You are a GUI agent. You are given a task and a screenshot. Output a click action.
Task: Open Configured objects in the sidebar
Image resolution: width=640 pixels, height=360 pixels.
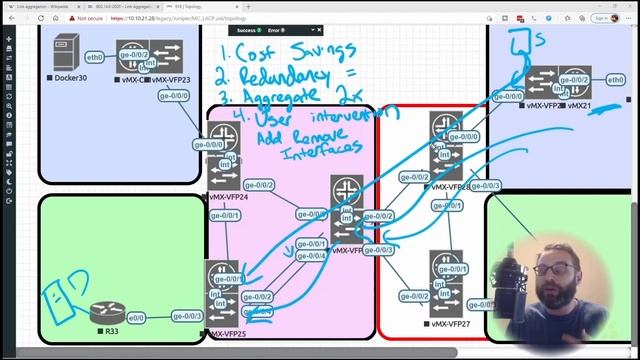tap(9, 87)
